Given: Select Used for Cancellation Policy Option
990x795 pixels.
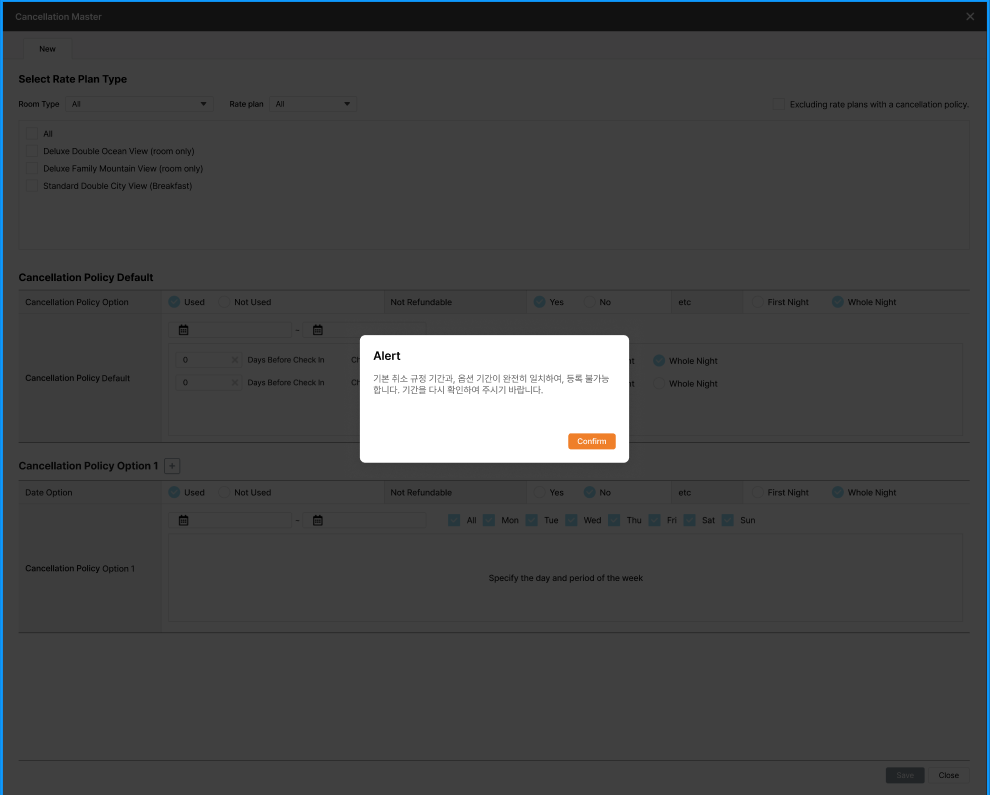Looking at the screenshot, I should tap(174, 302).
